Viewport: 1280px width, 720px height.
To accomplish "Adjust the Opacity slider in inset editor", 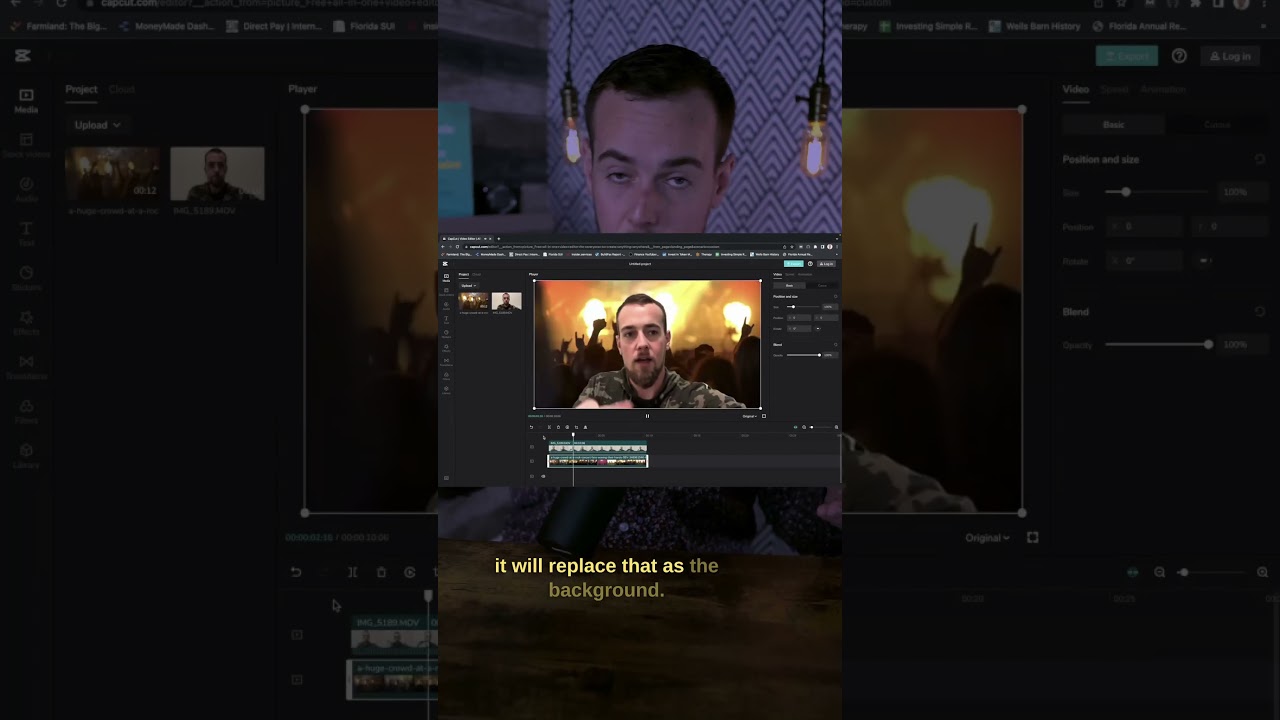I will point(802,355).
